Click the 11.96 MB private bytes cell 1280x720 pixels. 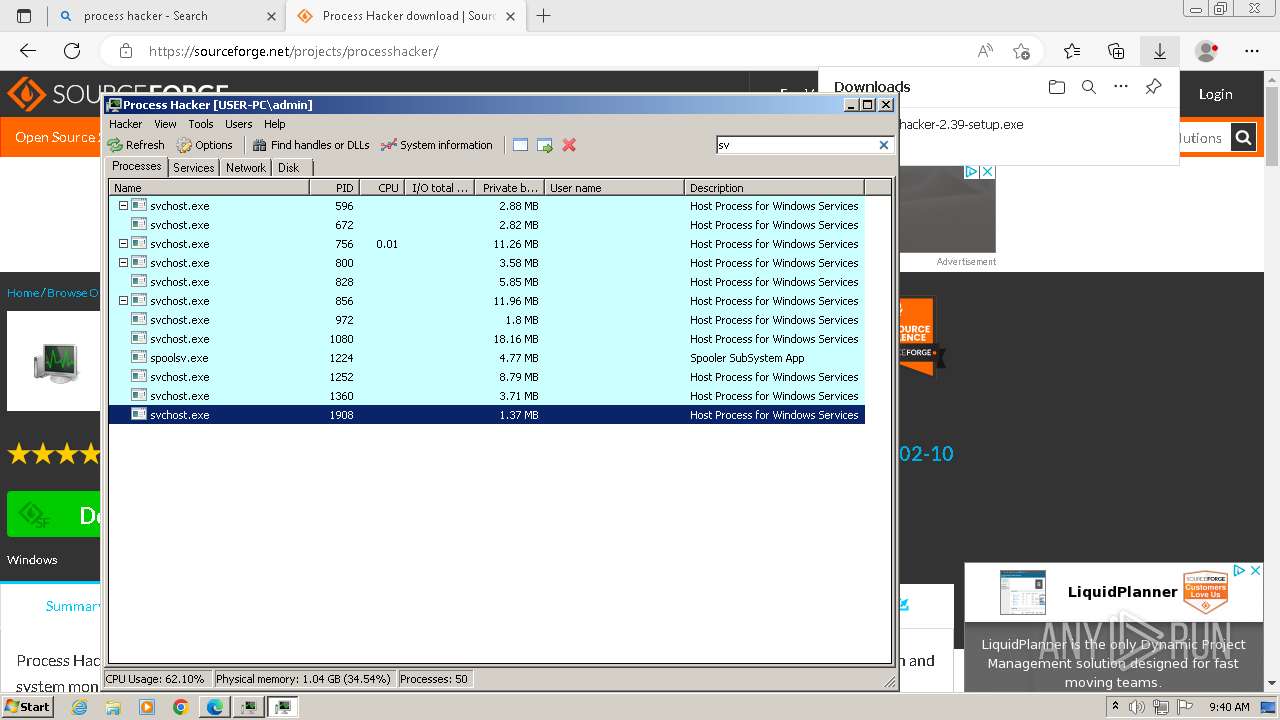[518, 301]
